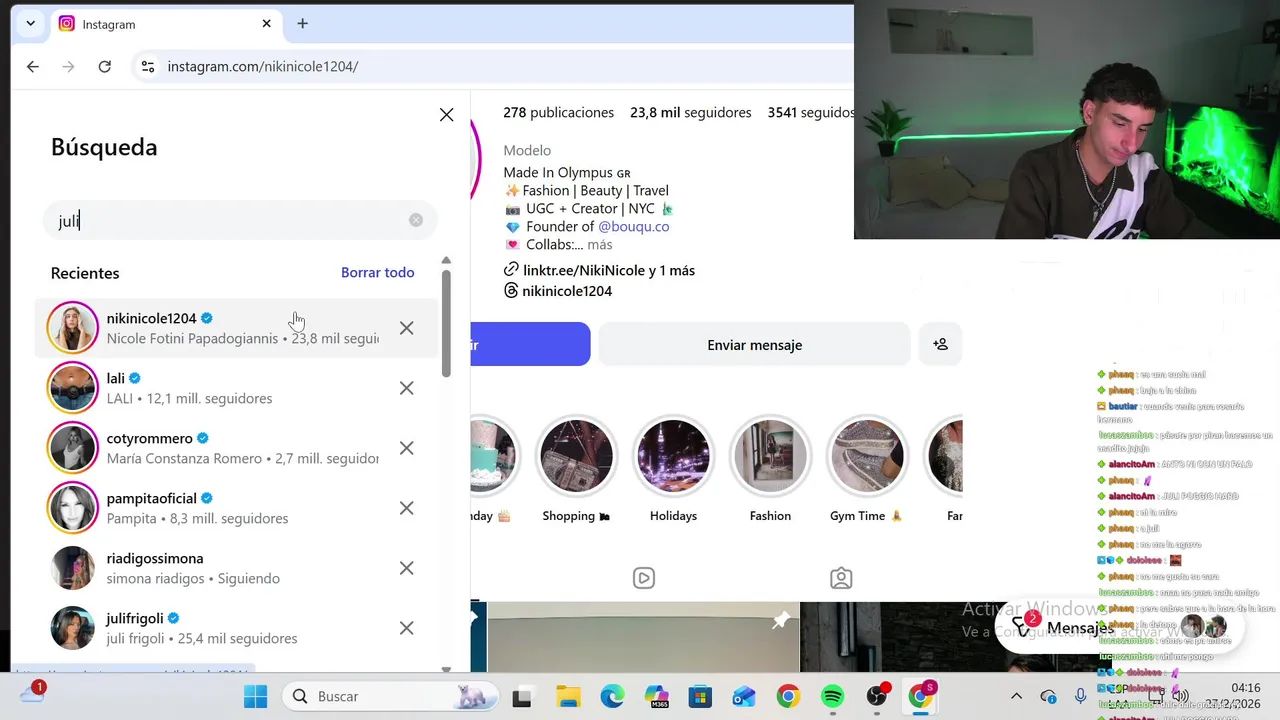Open the Windows Start menu
This screenshot has width=1280, height=720.
pyautogui.click(x=256, y=696)
